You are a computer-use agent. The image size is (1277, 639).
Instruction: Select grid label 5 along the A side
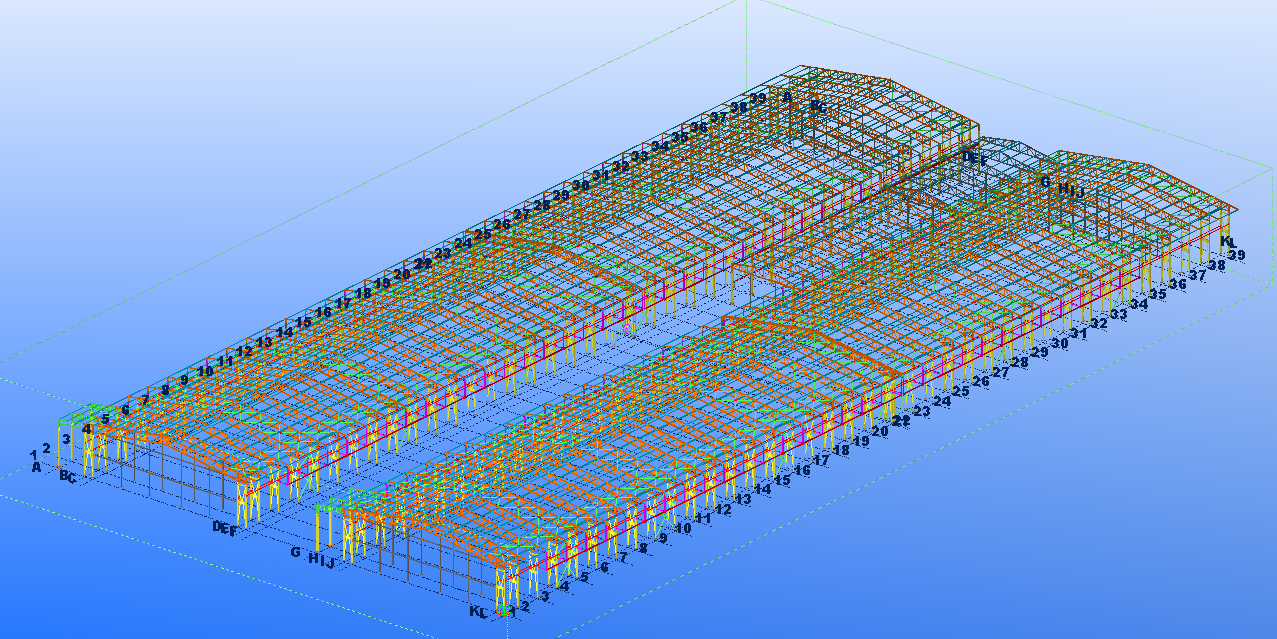pyautogui.click(x=105, y=420)
